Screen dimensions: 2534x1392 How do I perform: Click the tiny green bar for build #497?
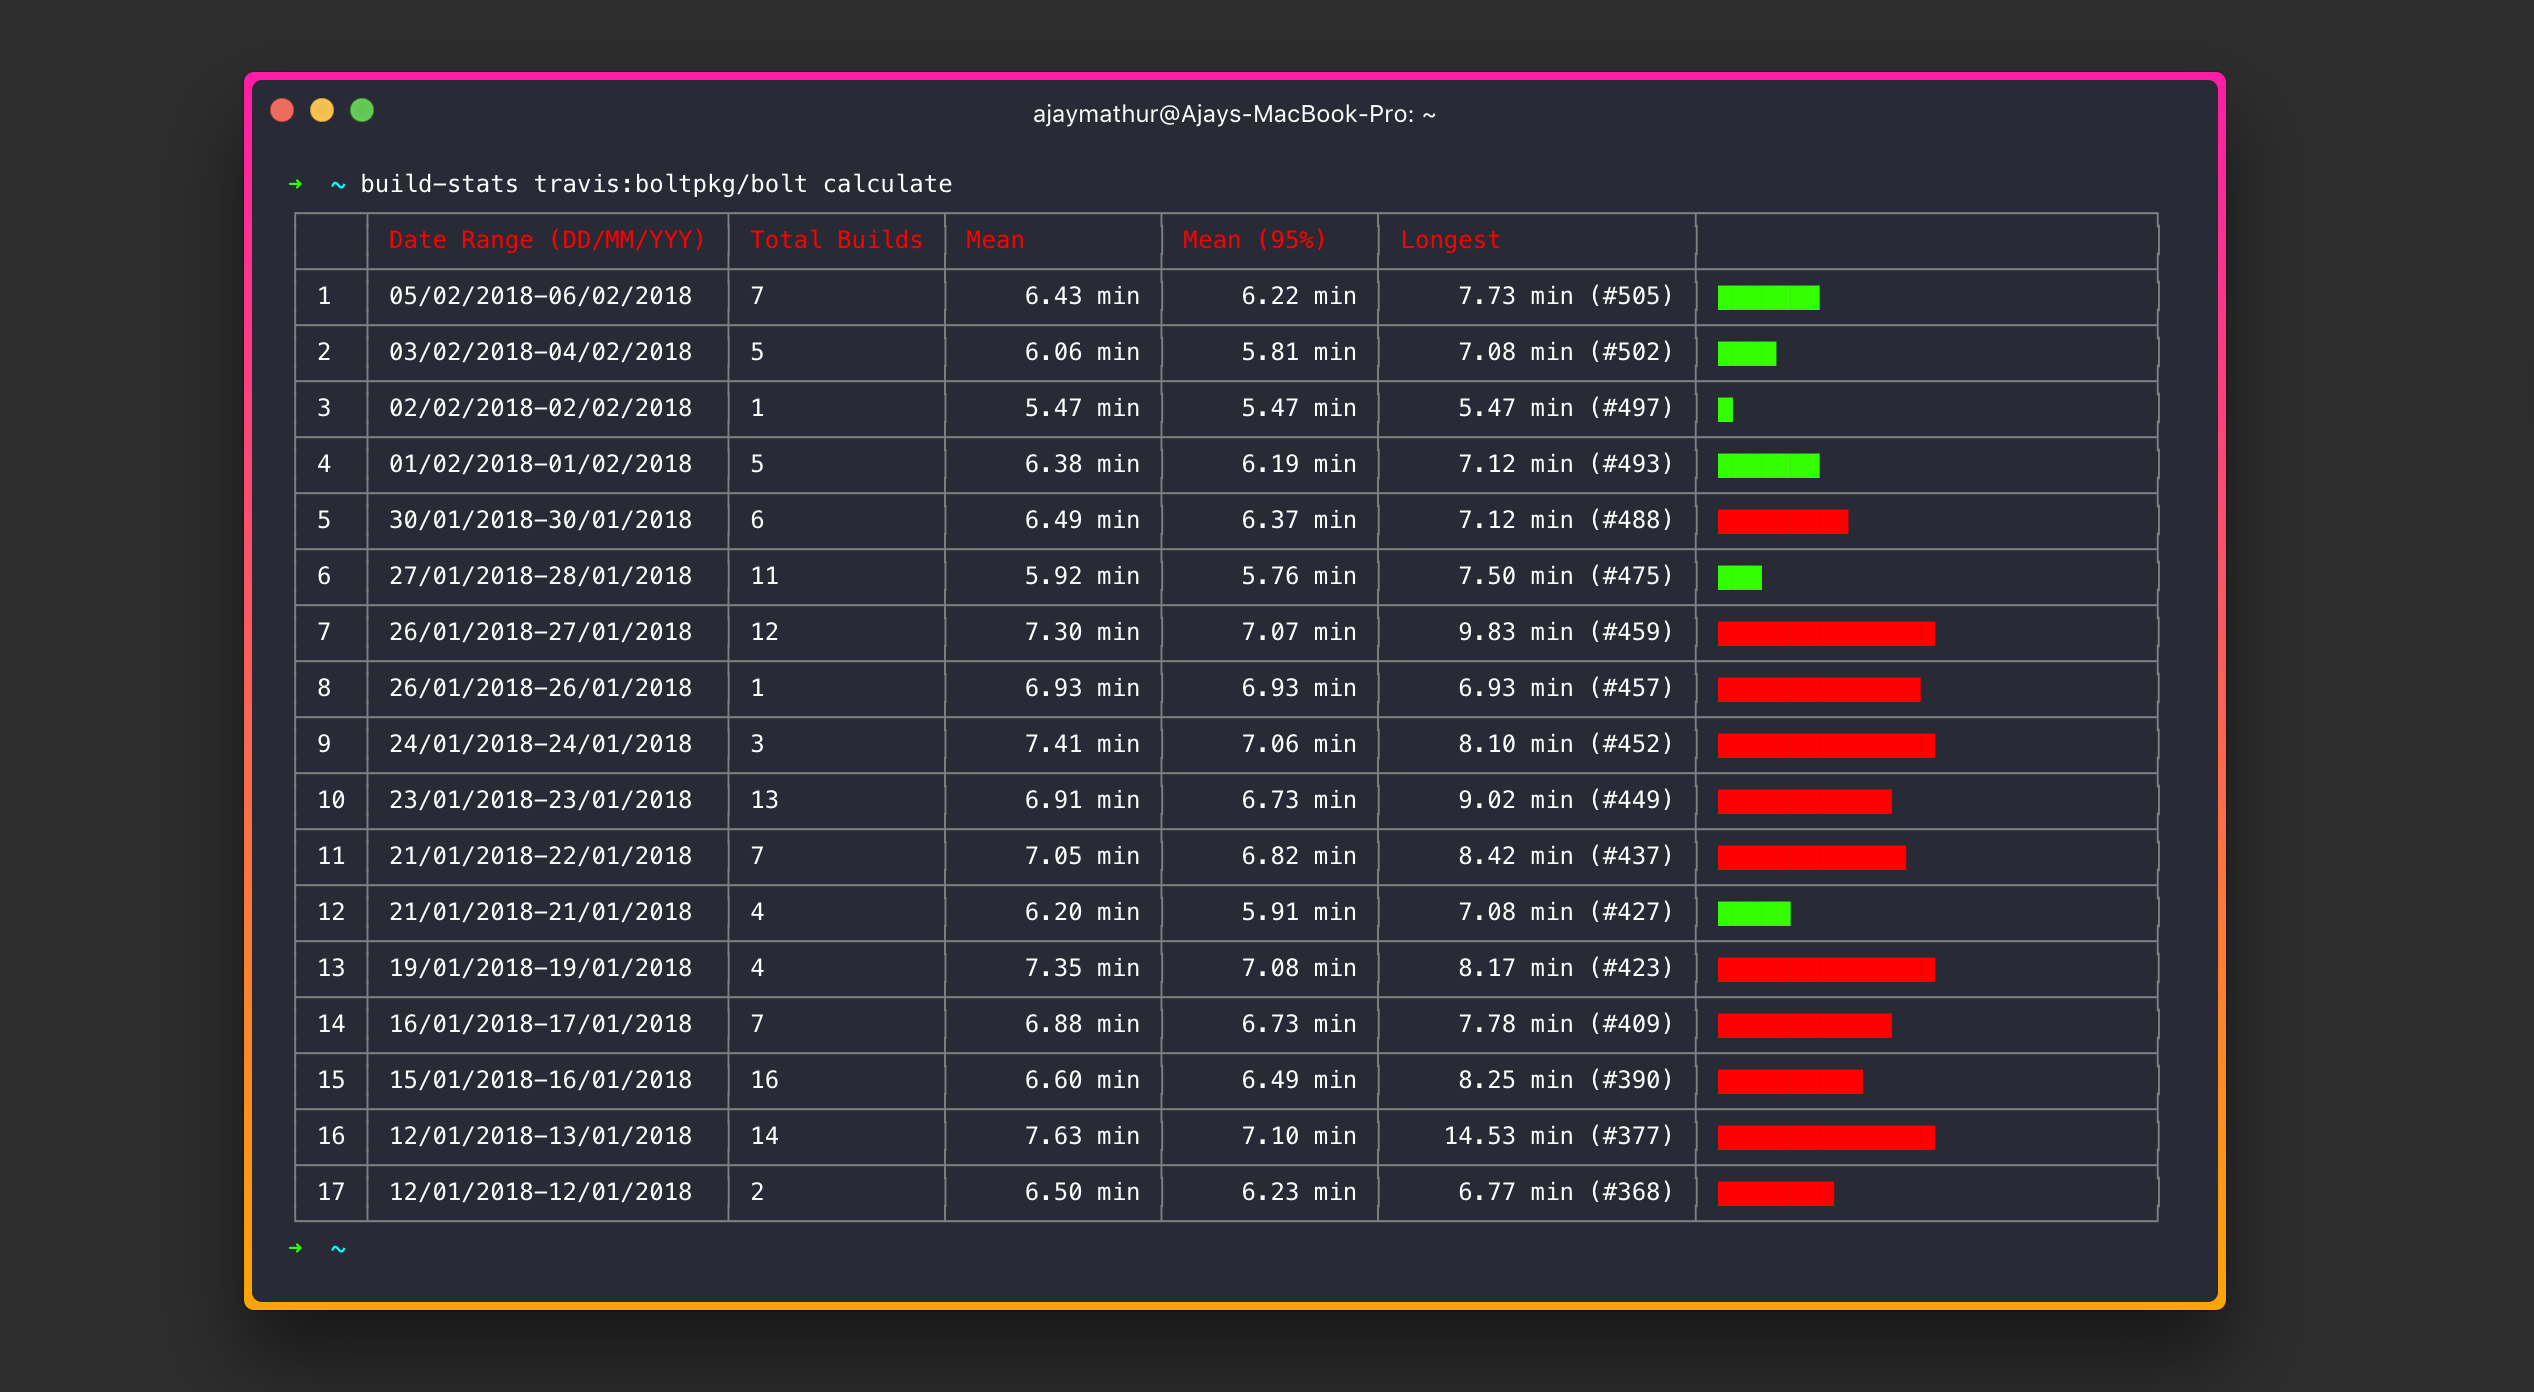pyautogui.click(x=1725, y=409)
